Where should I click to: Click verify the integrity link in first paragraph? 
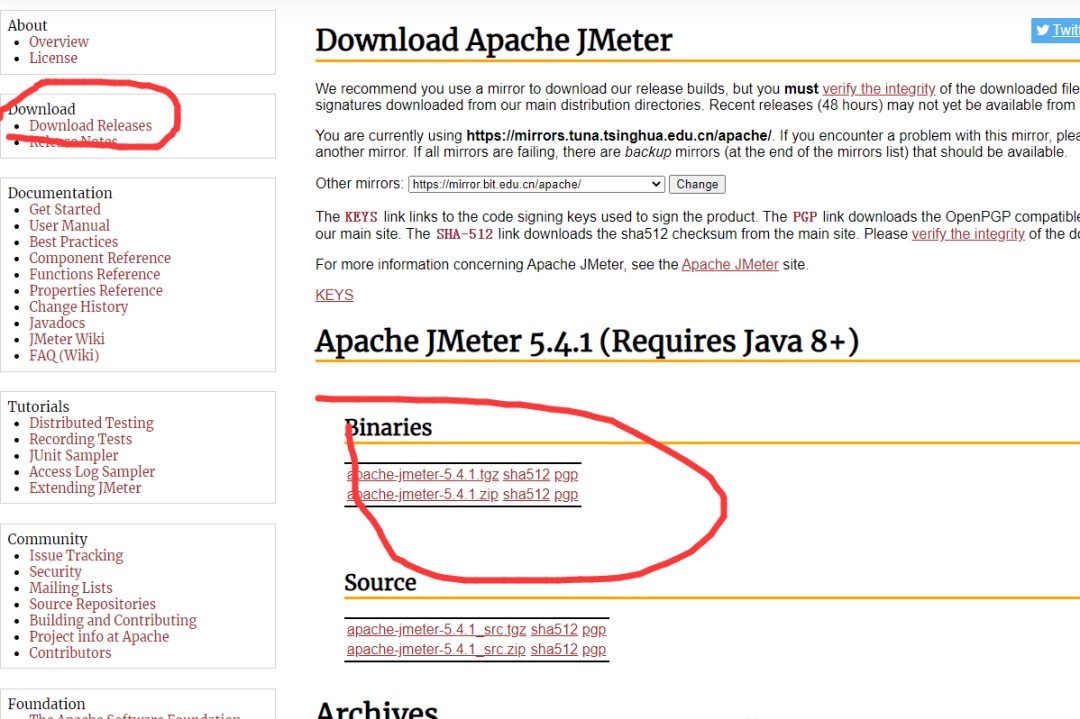click(x=879, y=89)
